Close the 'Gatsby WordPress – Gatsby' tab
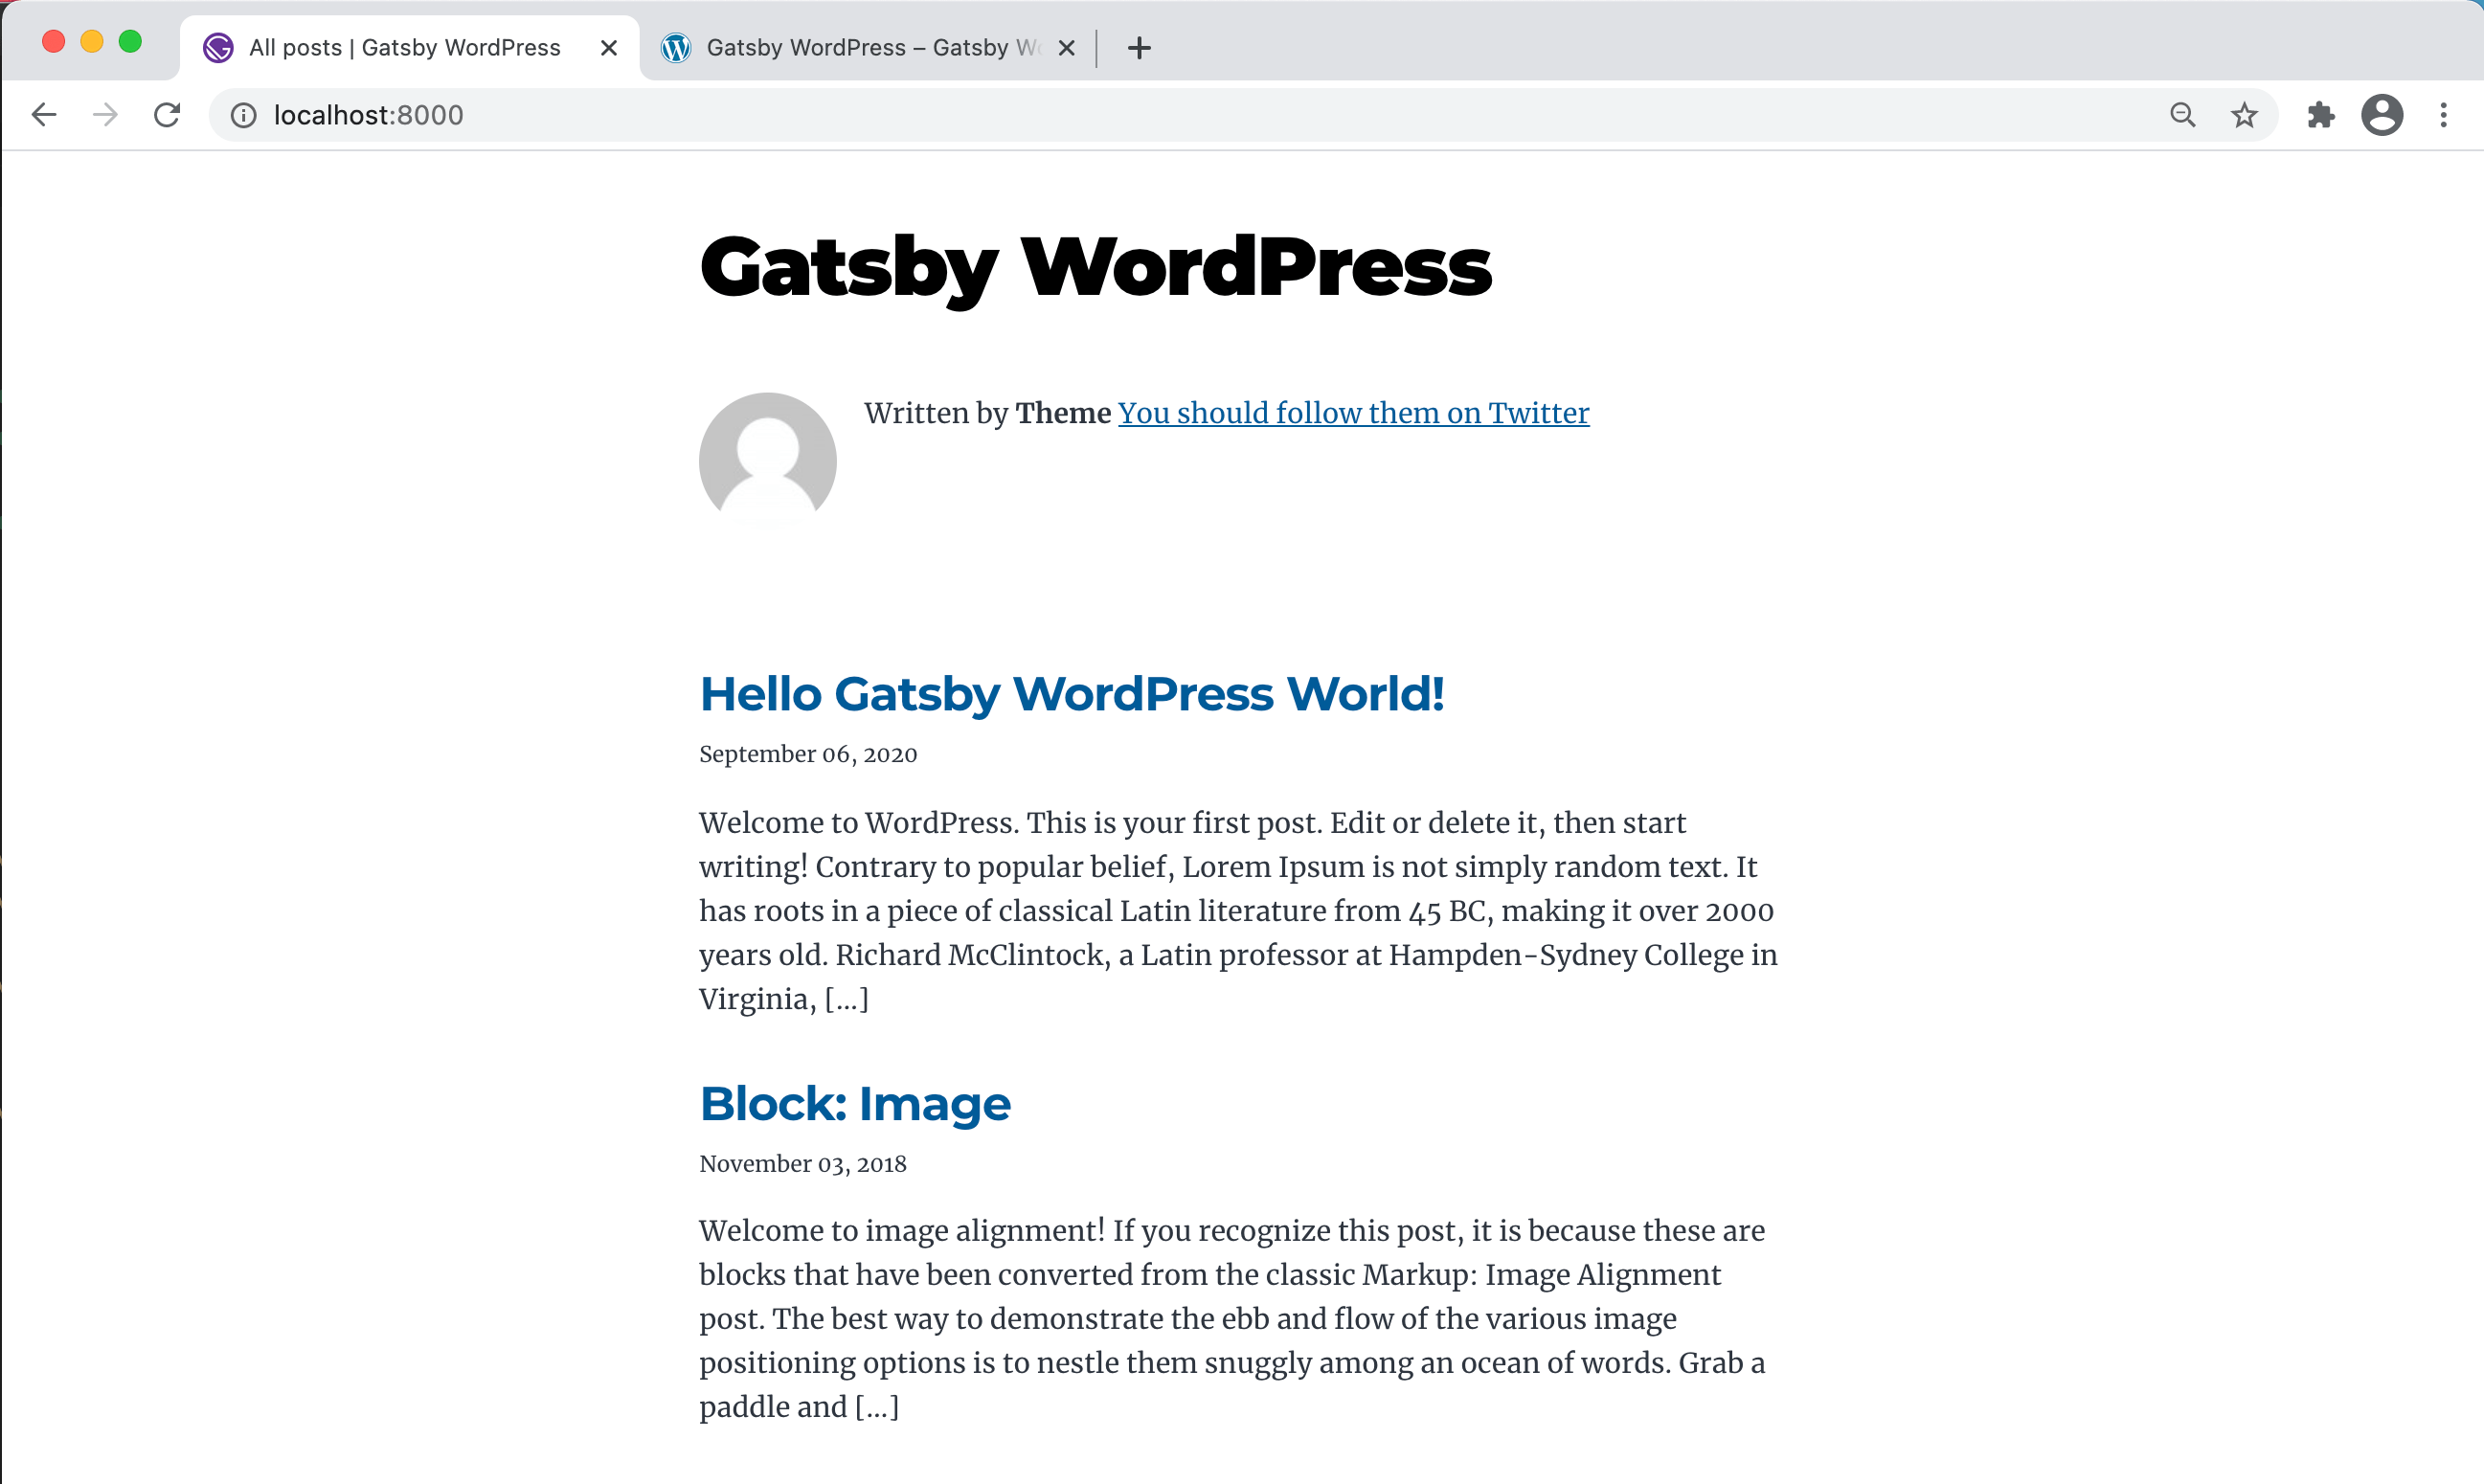This screenshot has height=1484, width=2484. point(1066,48)
